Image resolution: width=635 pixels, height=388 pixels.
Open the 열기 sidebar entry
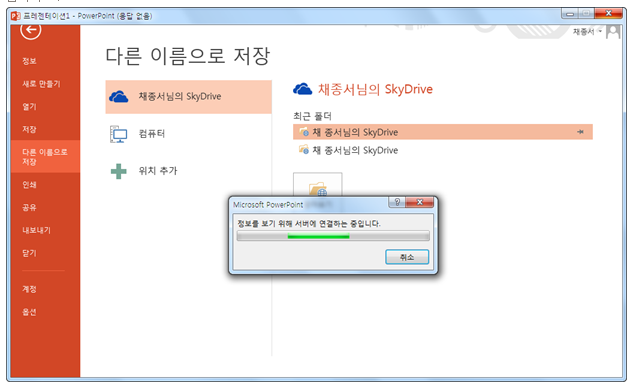click(x=29, y=107)
